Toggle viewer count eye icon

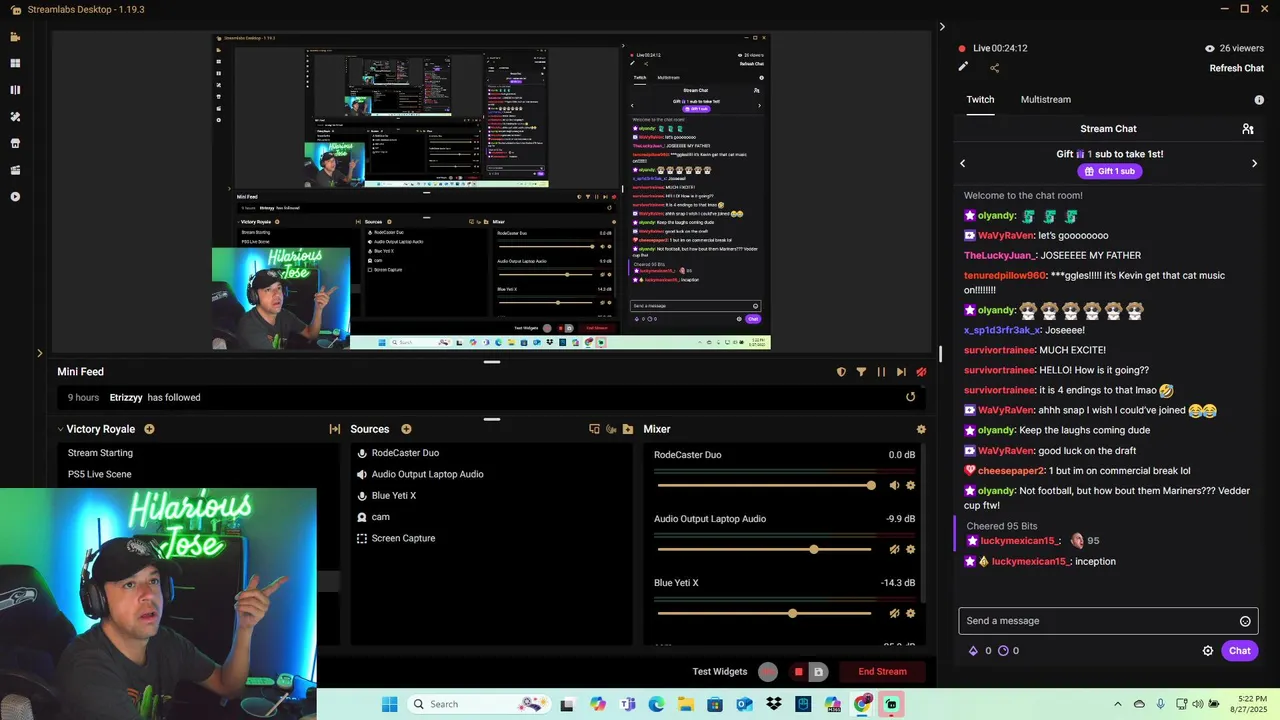(x=1210, y=48)
